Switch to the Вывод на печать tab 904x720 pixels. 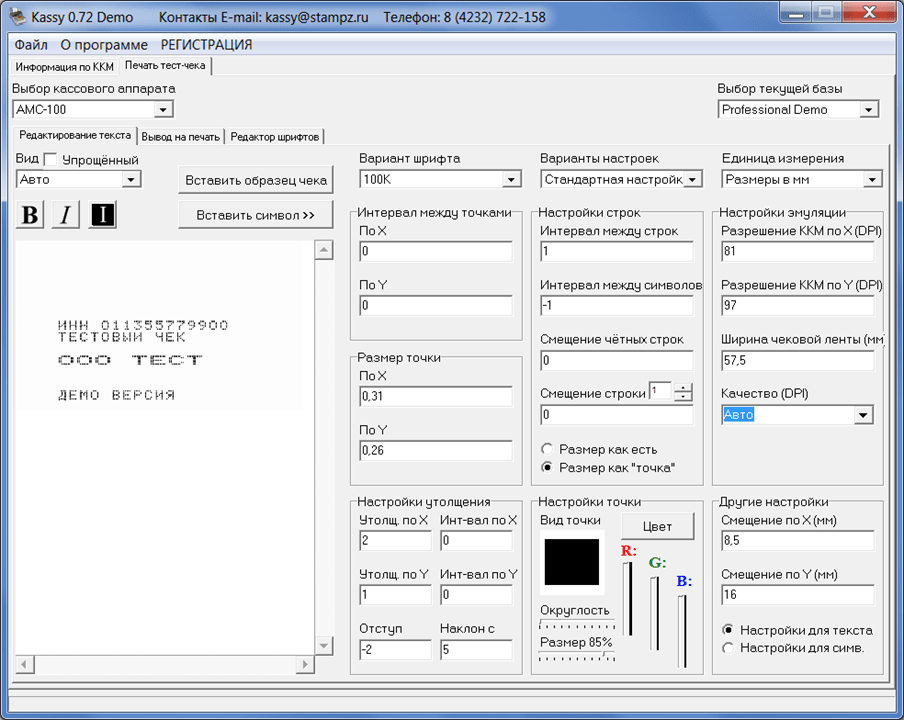point(180,137)
